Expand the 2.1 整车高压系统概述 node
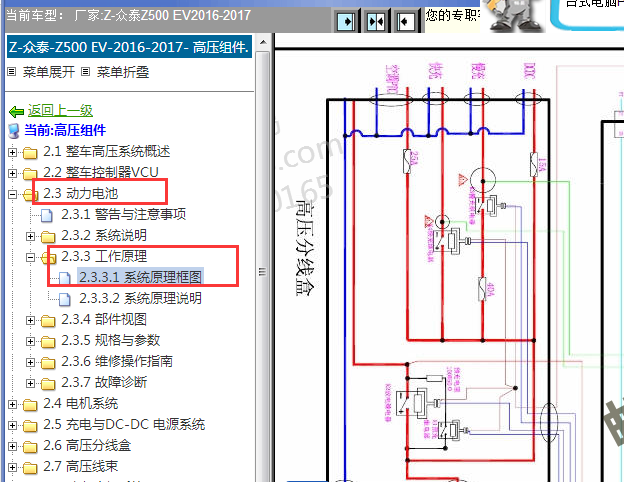Viewport: 624px width, 482px height. coord(12,152)
